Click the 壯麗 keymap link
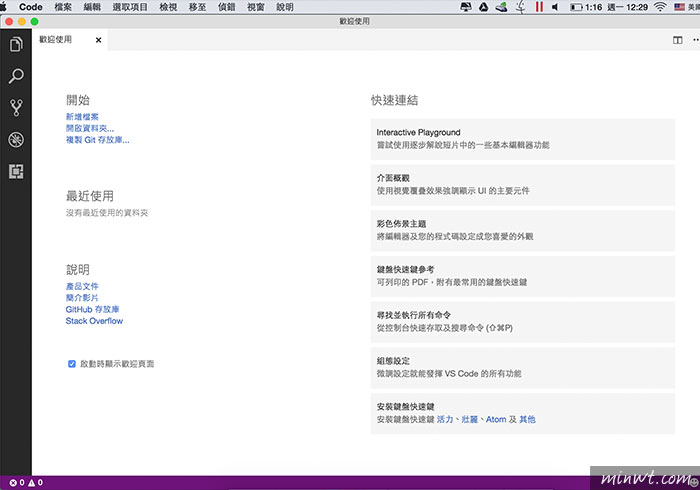The image size is (700, 490). click(x=470, y=419)
